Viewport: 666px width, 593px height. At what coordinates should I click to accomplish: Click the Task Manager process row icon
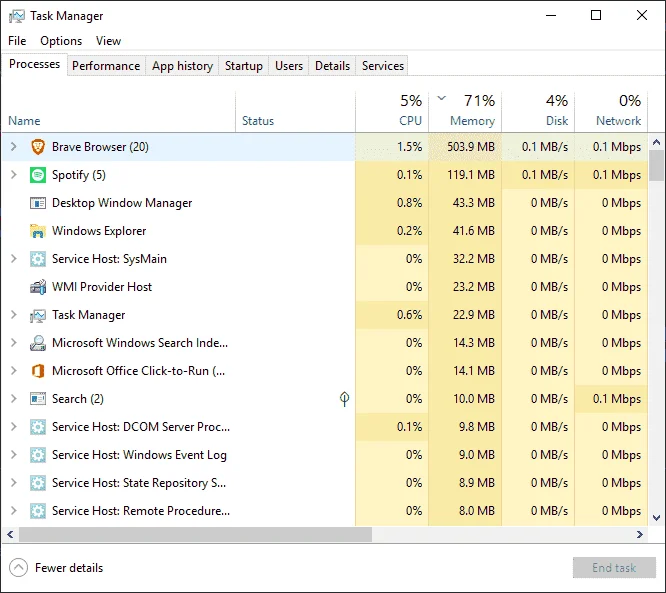(38, 315)
